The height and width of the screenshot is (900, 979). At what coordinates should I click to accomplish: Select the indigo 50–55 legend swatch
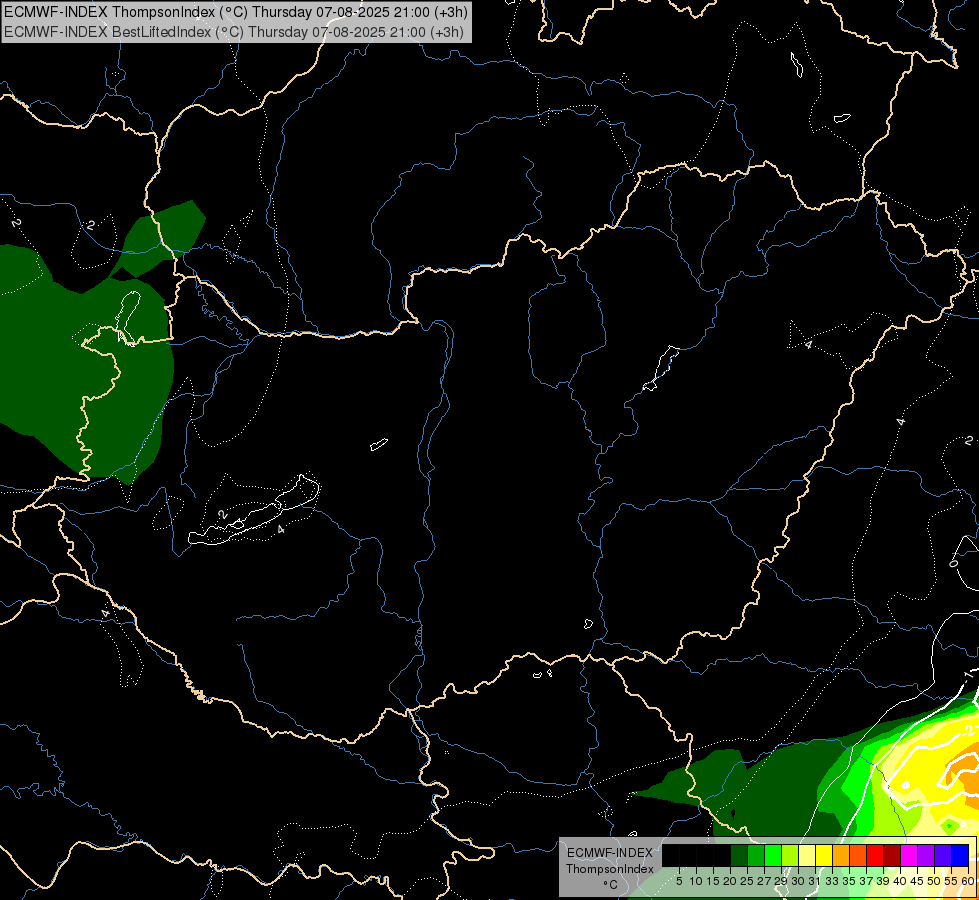[x=943, y=855]
